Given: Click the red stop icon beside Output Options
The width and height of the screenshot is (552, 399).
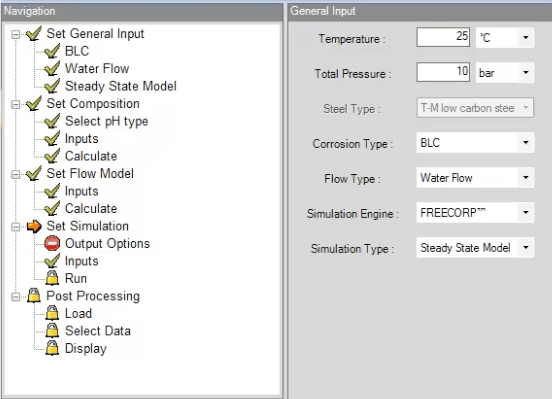Looking at the screenshot, I should (52, 243).
